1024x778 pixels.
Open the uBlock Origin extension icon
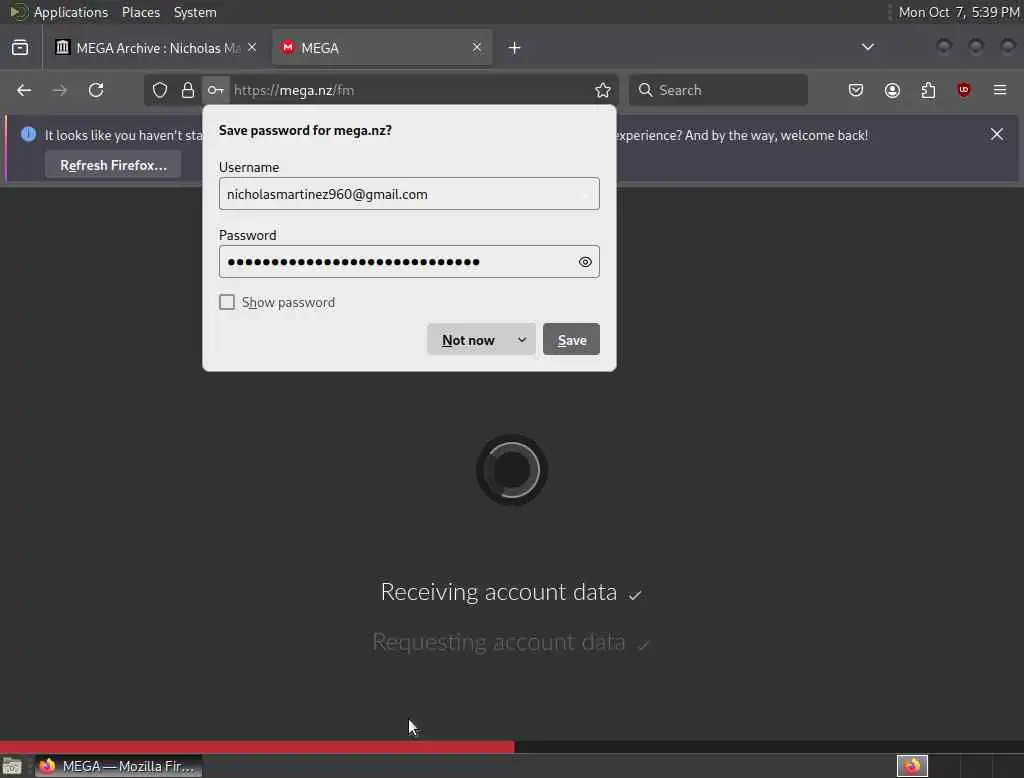pyautogui.click(x=963, y=90)
